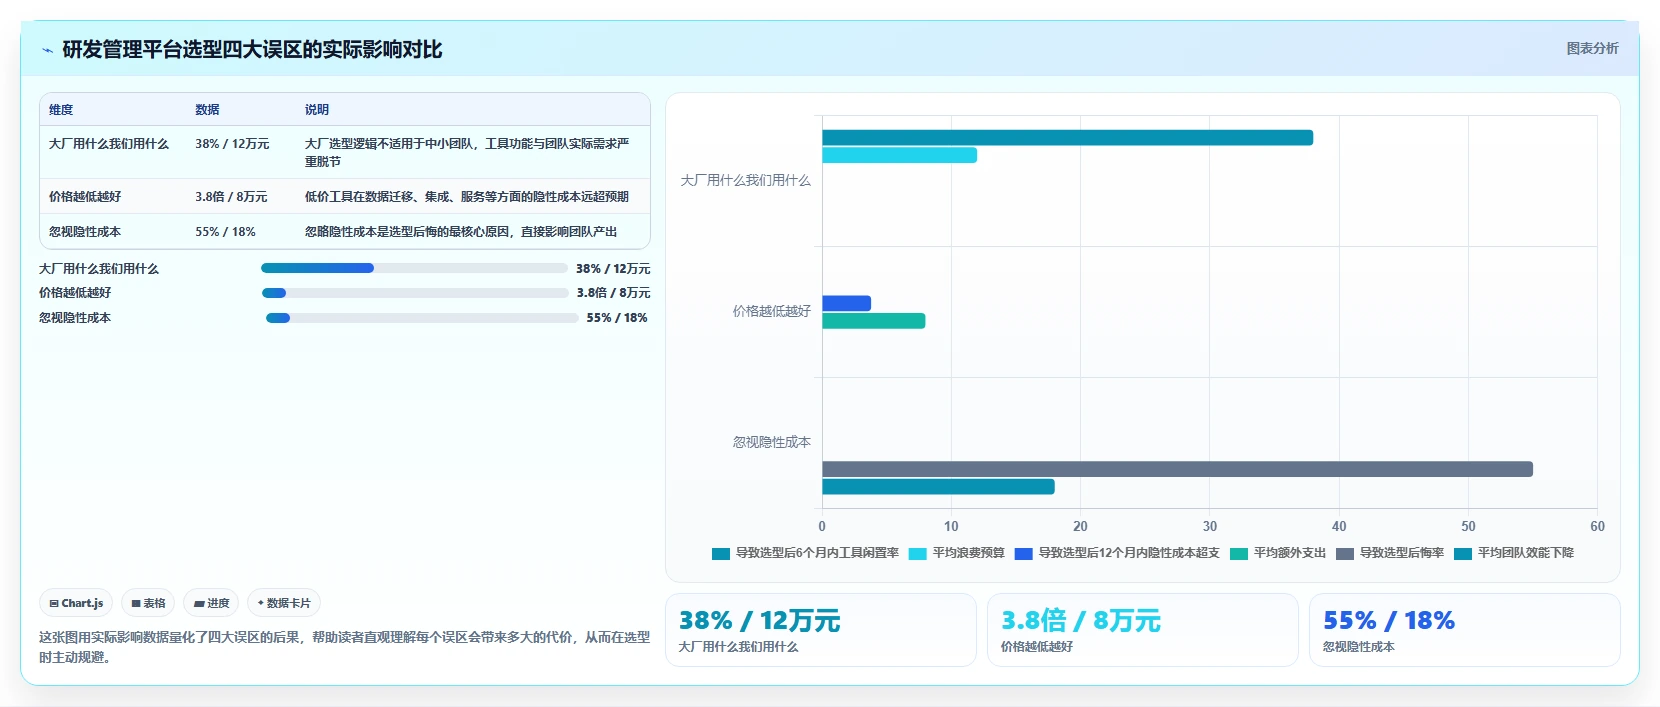Click progress value 55% / 18%
Viewport: 1660px width, 707px height.
click(617, 318)
